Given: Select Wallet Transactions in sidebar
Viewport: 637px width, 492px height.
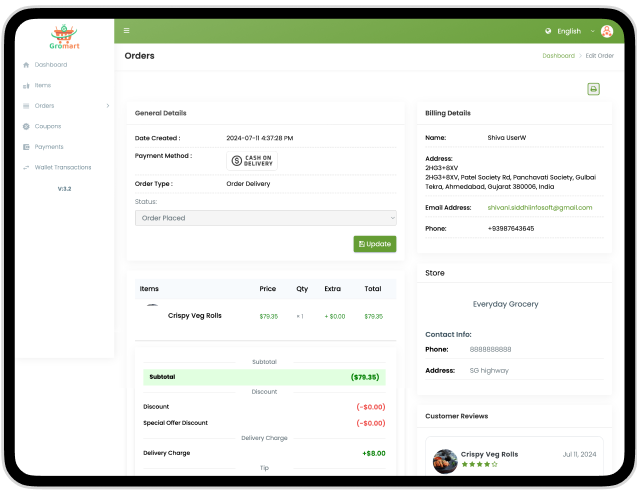Looking at the screenshot, I should (62, 167).
